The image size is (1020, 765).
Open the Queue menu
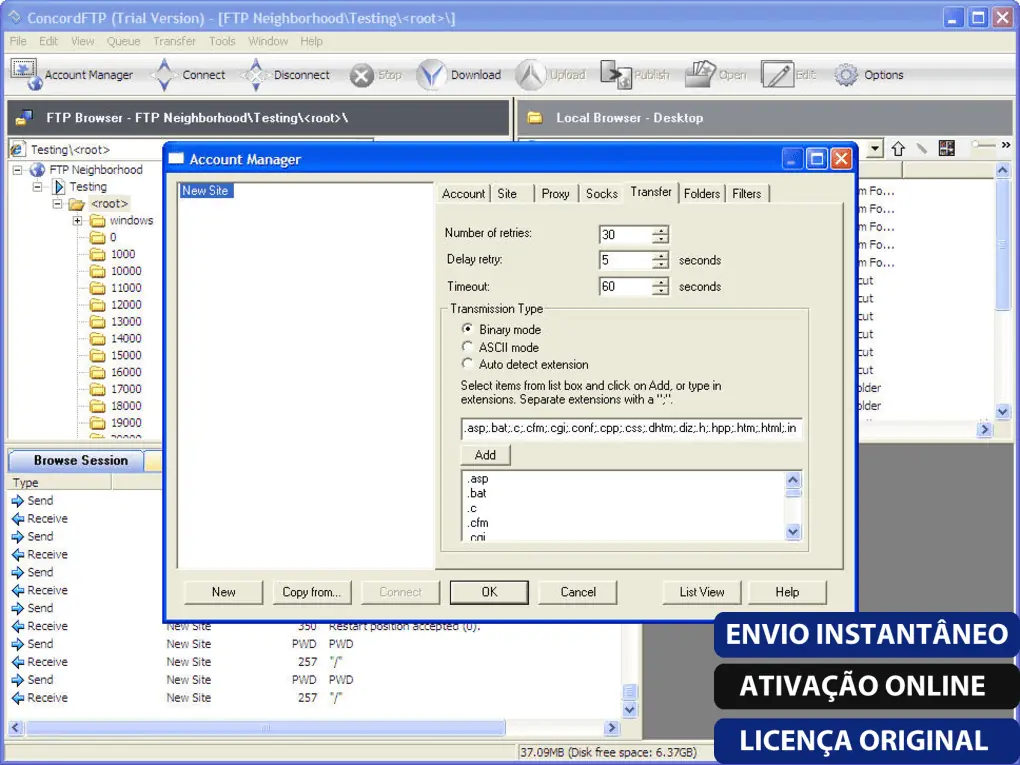click(x=124, y=41)
